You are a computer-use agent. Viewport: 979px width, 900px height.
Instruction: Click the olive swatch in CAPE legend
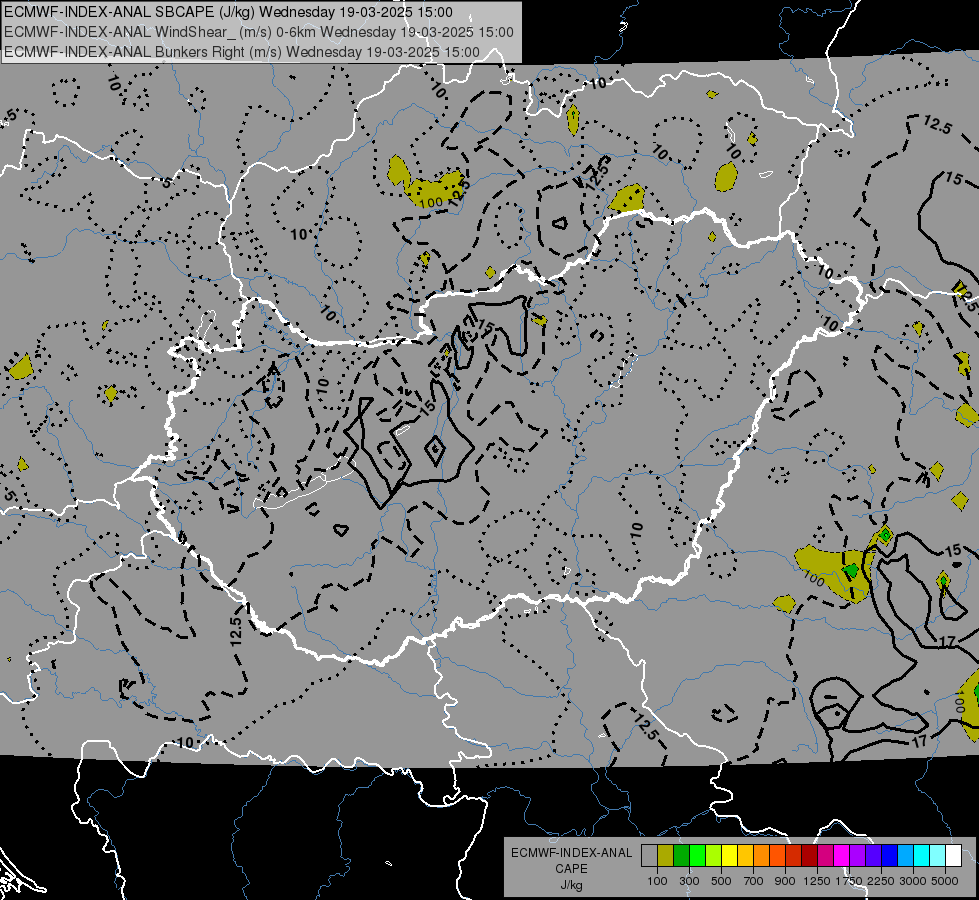[x=666, y=856]
